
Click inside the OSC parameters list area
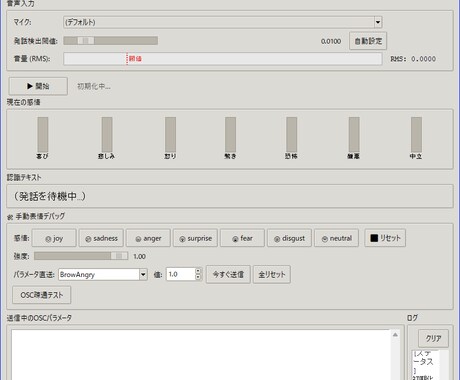coord(201,354)
